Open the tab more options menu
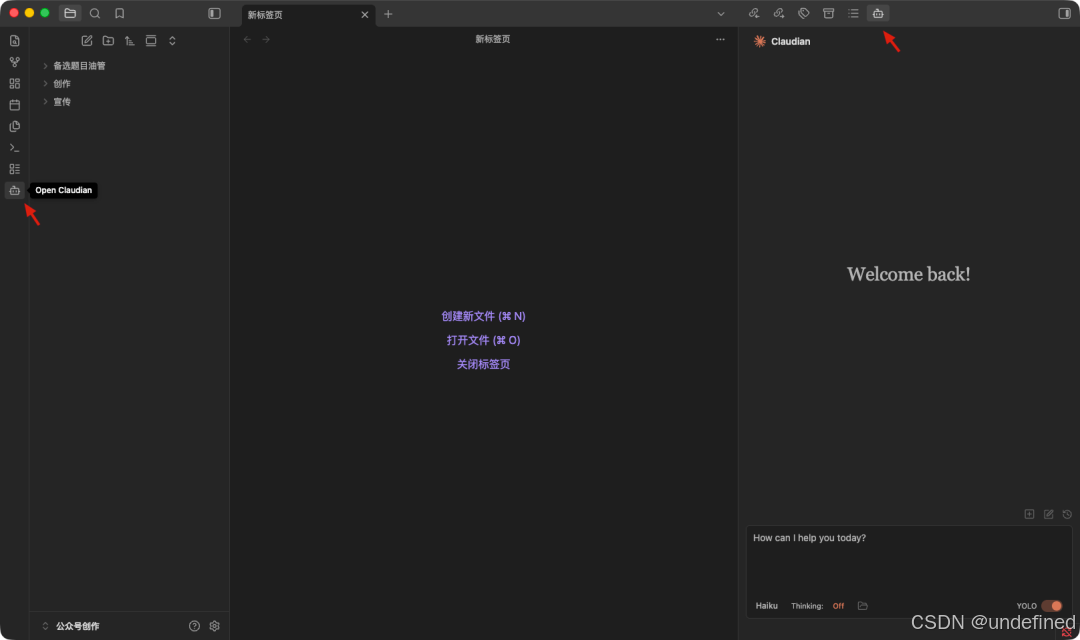 (x=720, y=39)
